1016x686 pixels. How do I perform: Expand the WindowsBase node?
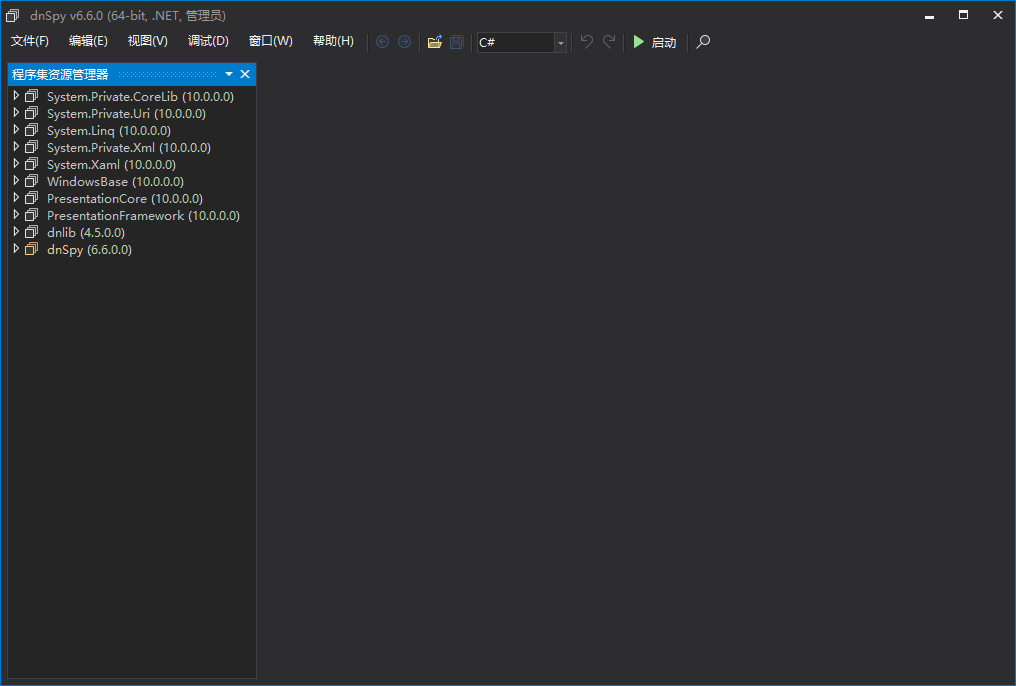(x=16, y=181)
